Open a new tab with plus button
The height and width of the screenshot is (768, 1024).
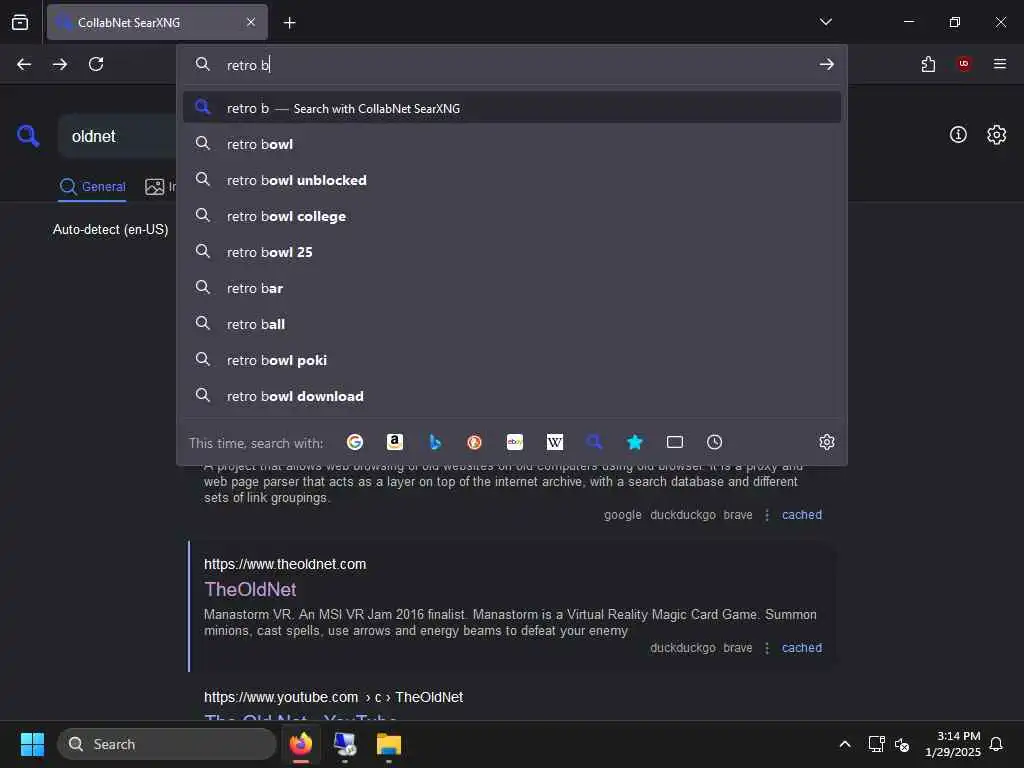[x=290, y=23]
